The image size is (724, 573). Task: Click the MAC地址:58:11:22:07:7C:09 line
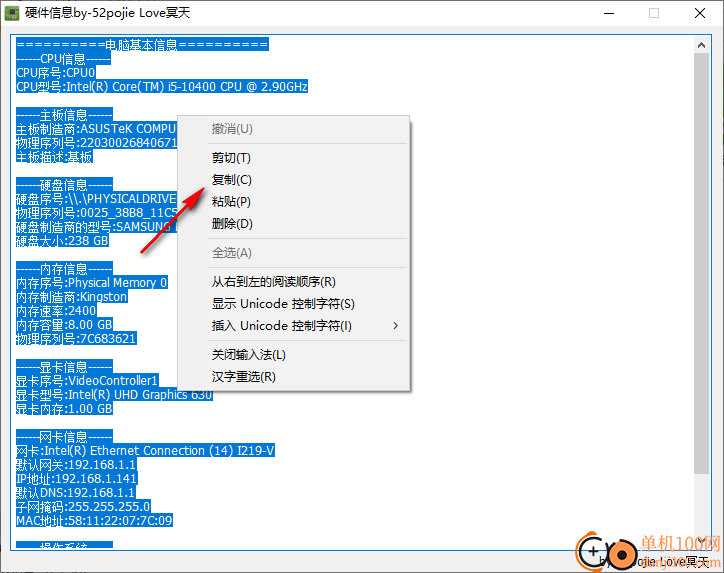94,520
